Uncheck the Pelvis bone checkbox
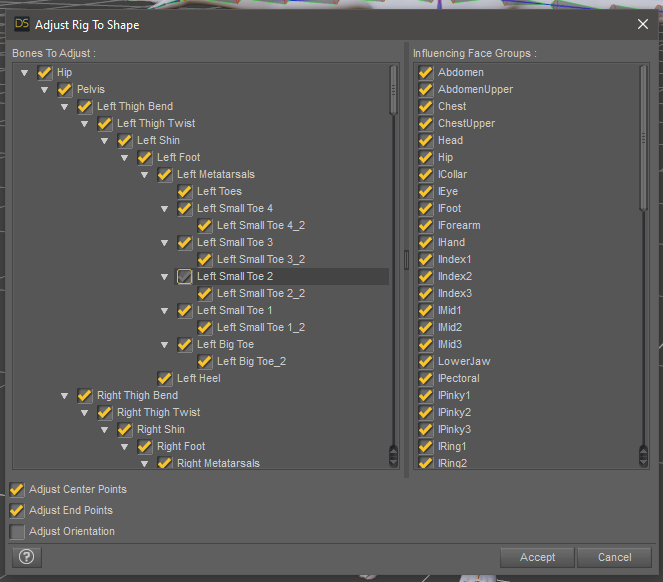Viewport: 663px width, 582px height. pyautogui.click(x=64, y=89)
